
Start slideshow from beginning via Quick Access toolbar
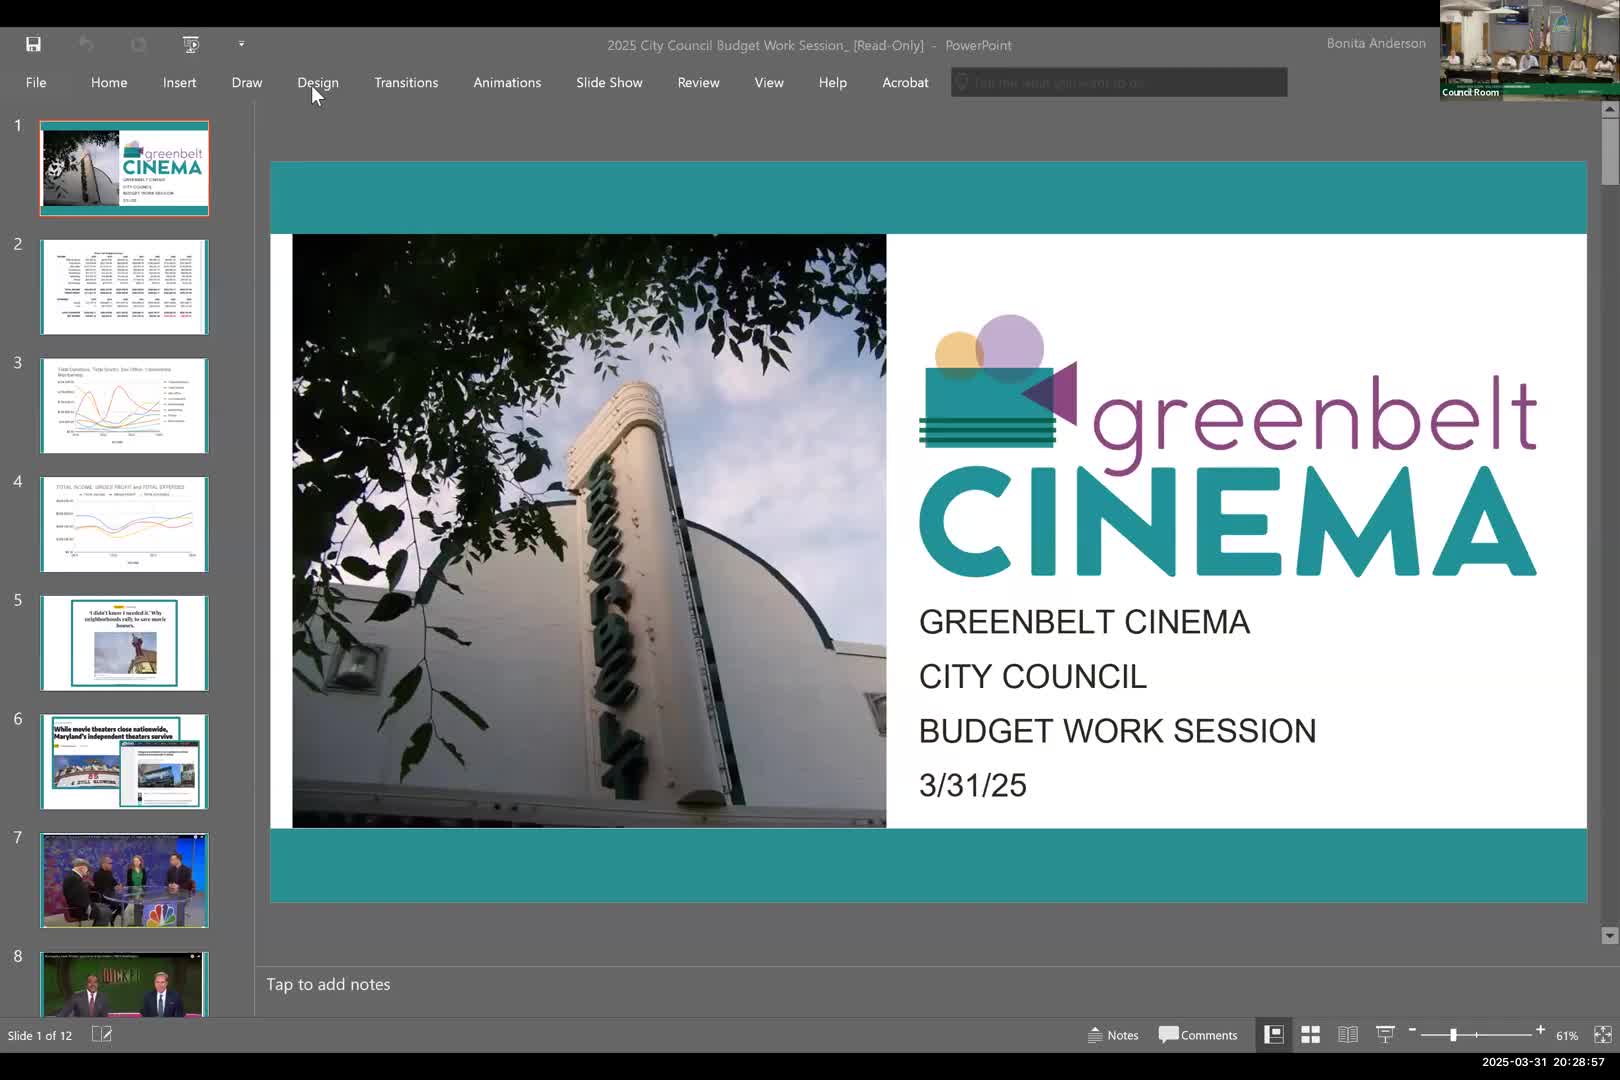190,44
